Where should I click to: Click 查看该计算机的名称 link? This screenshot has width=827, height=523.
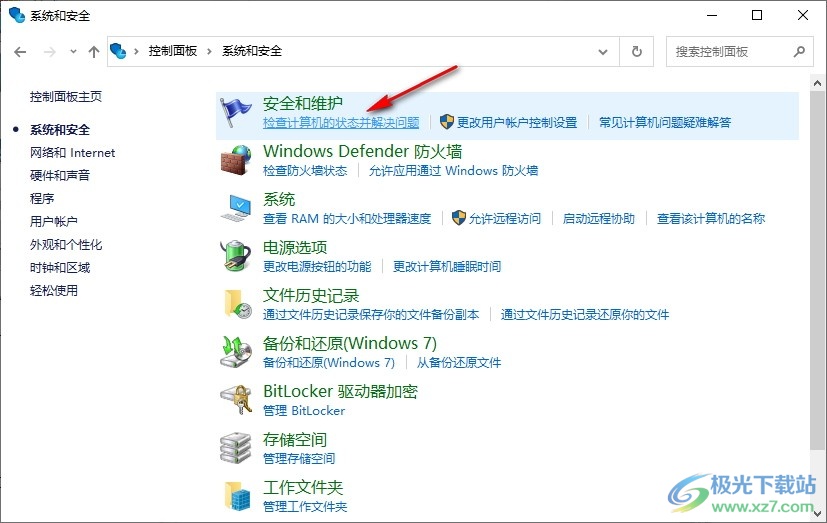point(711,219)
